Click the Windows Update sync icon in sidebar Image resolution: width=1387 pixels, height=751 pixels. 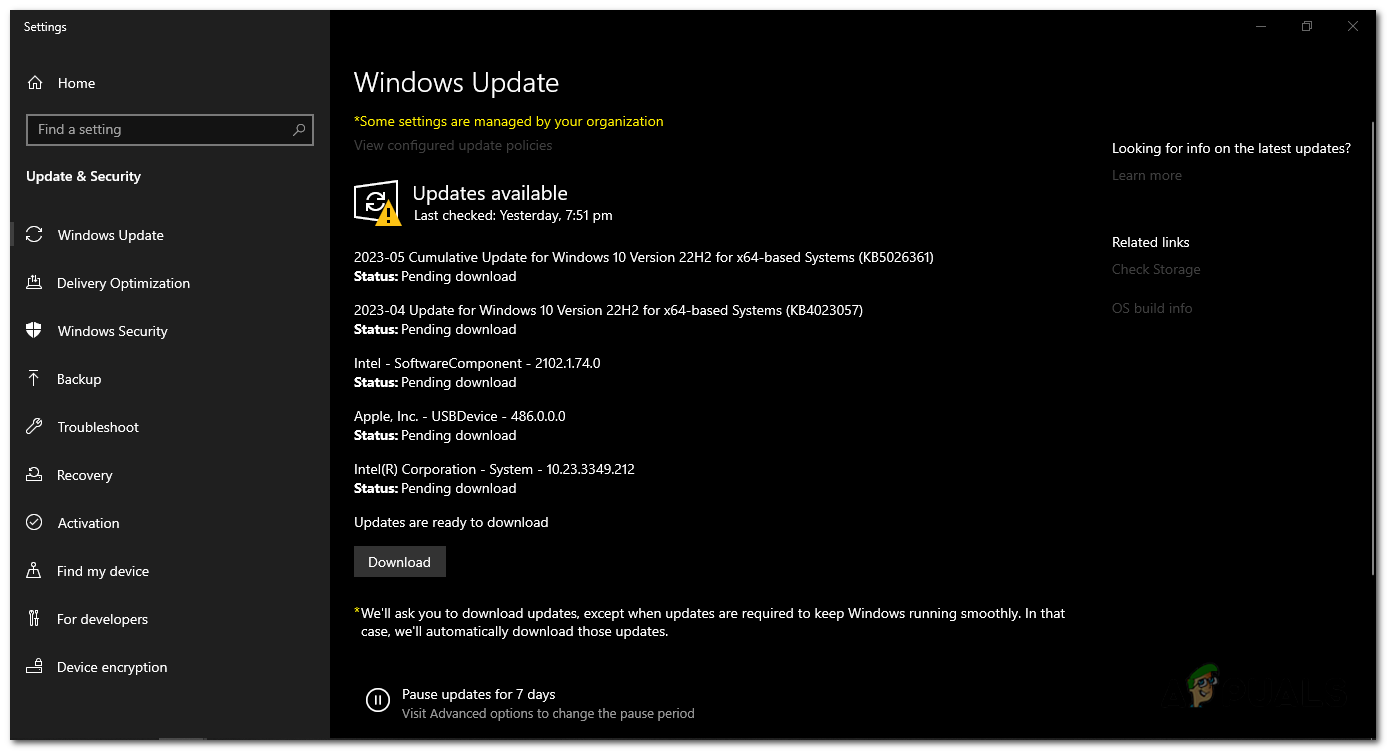(34, 235)
